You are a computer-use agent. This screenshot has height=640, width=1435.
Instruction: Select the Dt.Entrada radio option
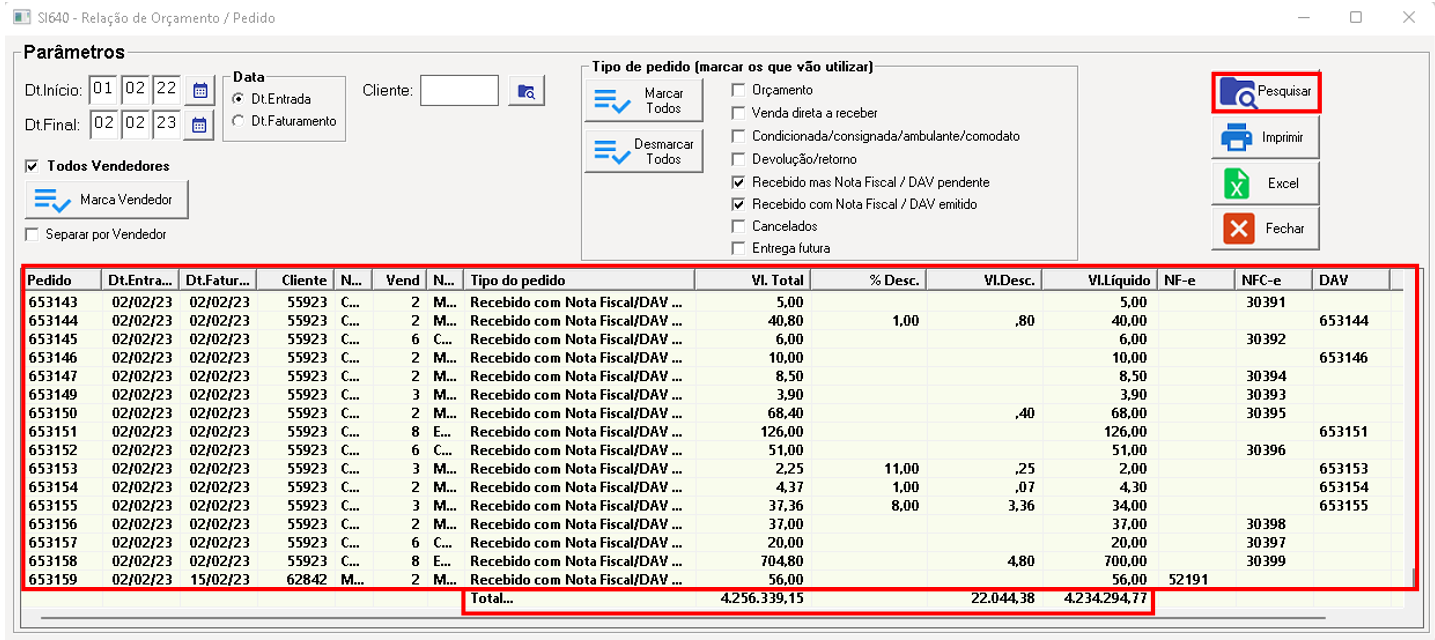(x=238, y=99)
